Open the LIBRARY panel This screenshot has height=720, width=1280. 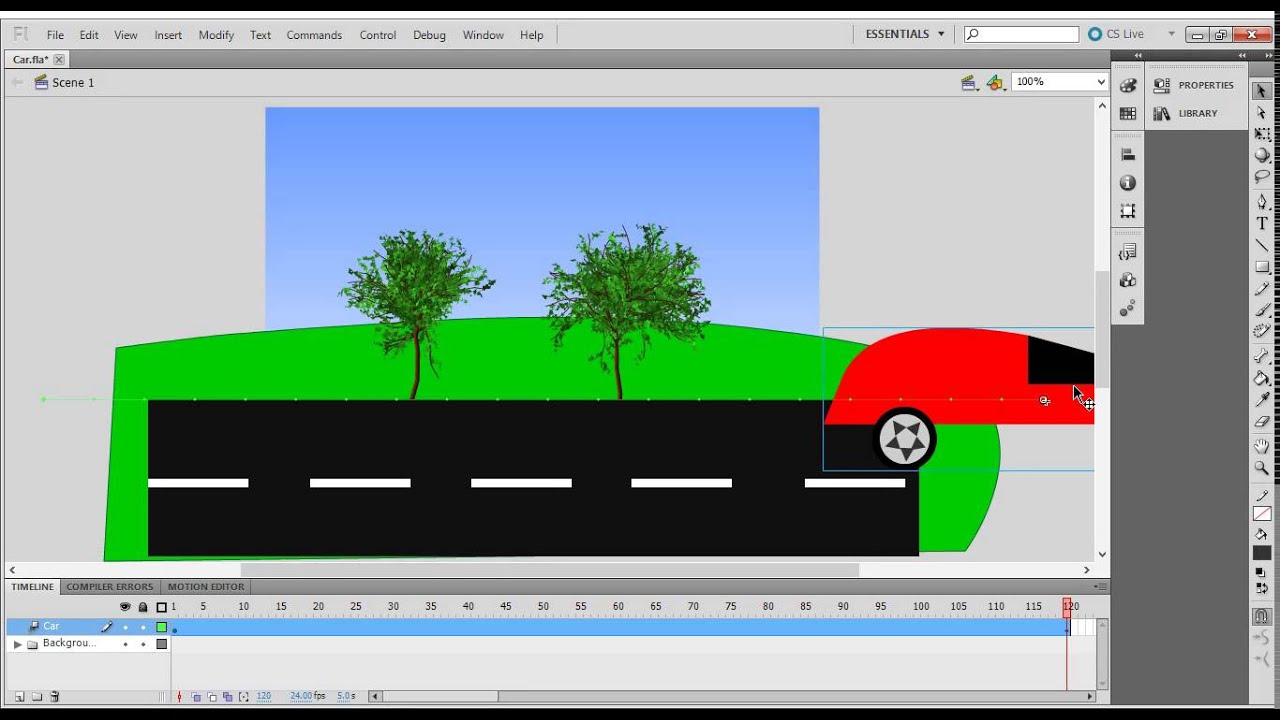(1187, 113)
